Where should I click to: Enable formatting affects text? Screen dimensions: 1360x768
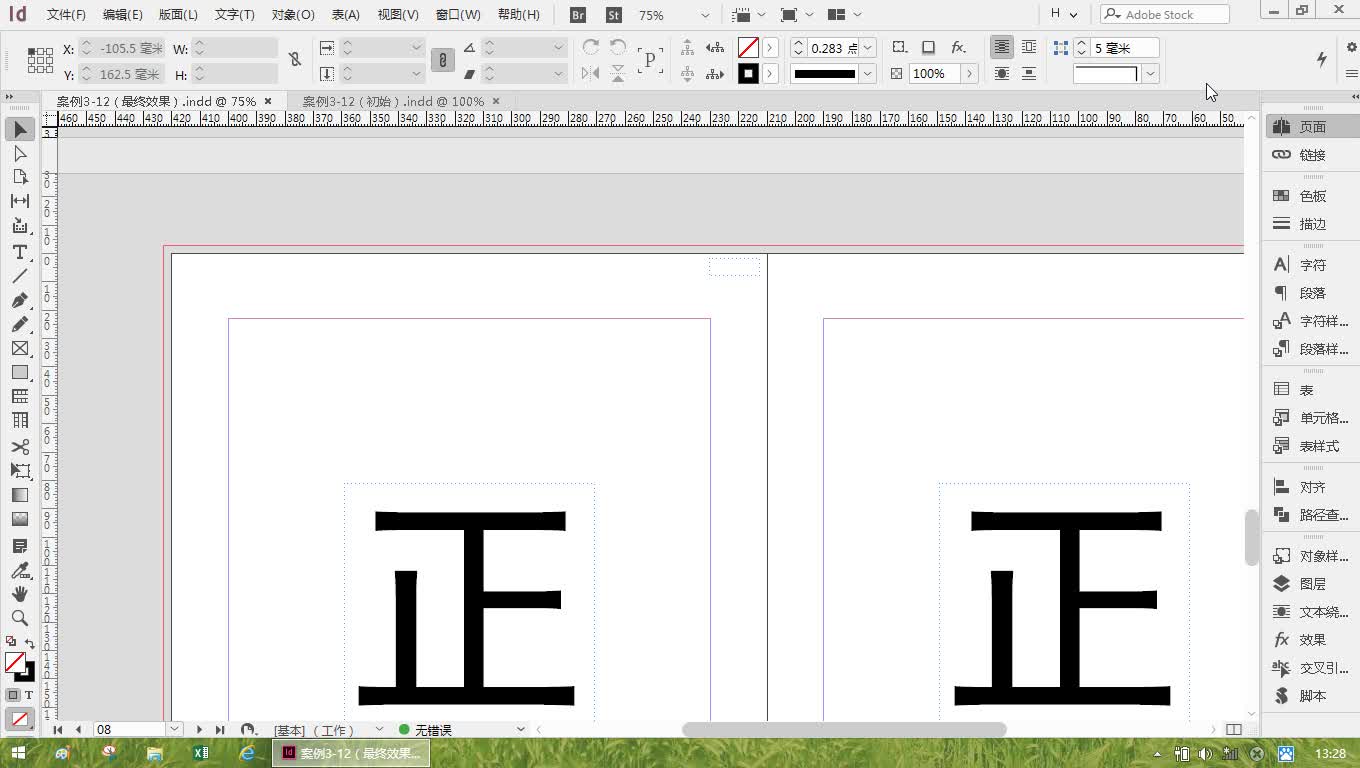coord(27,694)
